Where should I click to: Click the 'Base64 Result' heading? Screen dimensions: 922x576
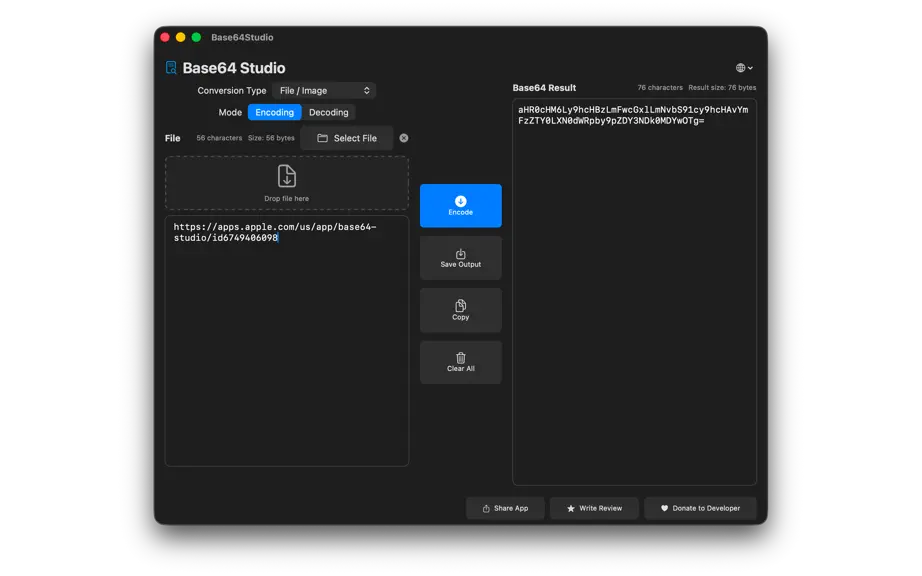(544, 88)
